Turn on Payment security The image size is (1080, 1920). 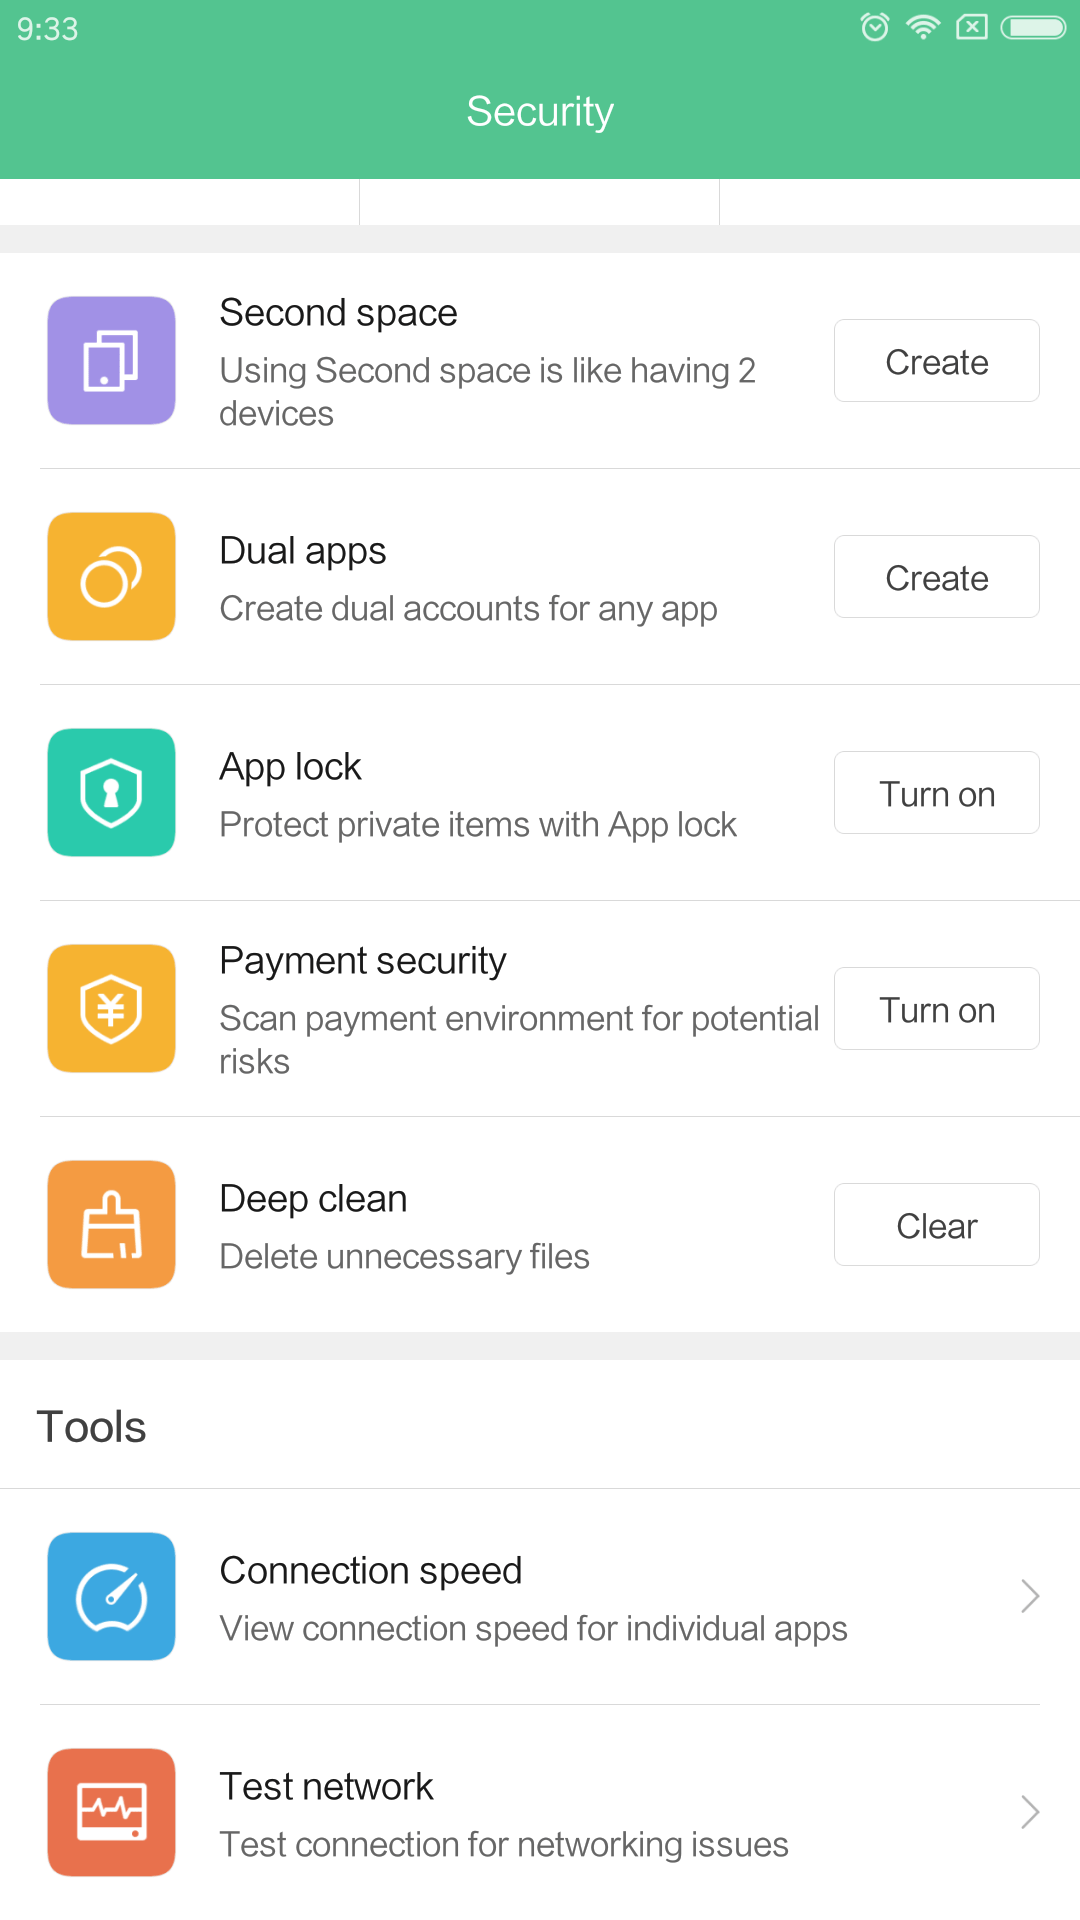coord(937,1008)
